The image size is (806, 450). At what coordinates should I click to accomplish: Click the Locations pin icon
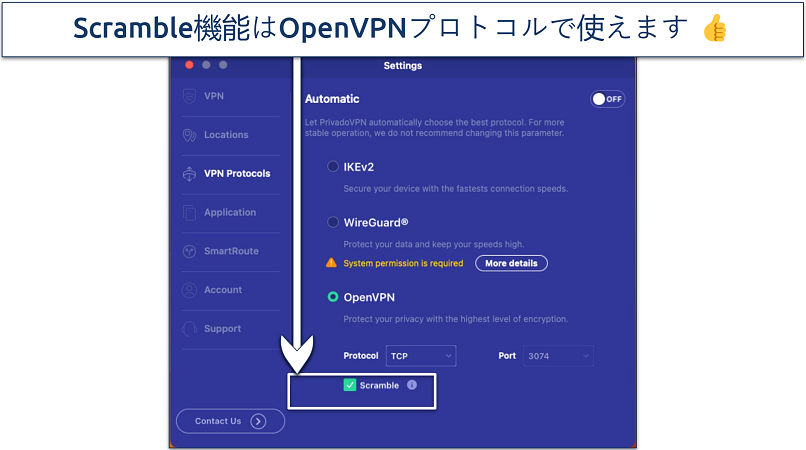tap(189, 135)
